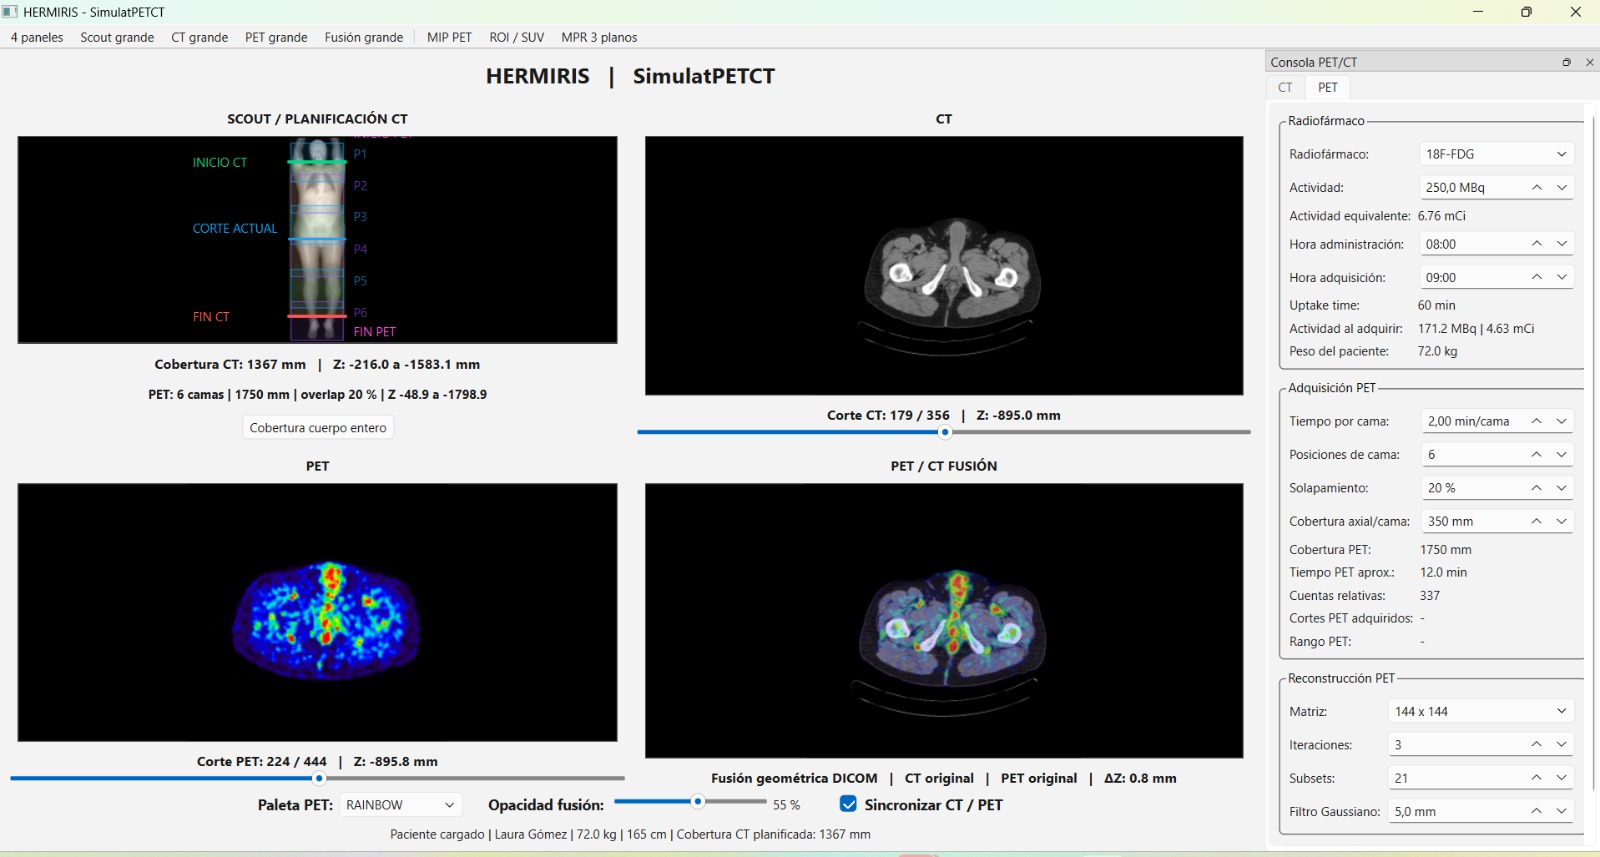The image size is (1600, 857).
Task: Click the Hora administración up arrow
Action: coord(1537,244)
